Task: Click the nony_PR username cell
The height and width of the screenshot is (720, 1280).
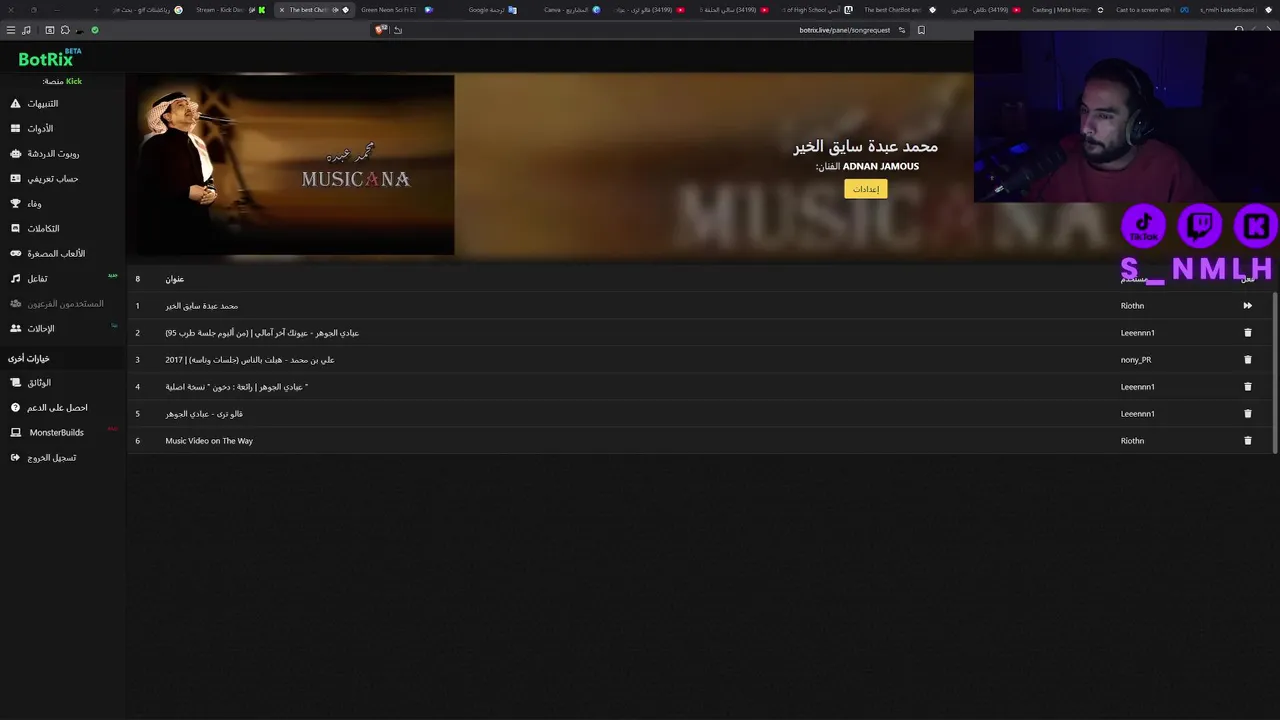Action: pos(1136,360)
